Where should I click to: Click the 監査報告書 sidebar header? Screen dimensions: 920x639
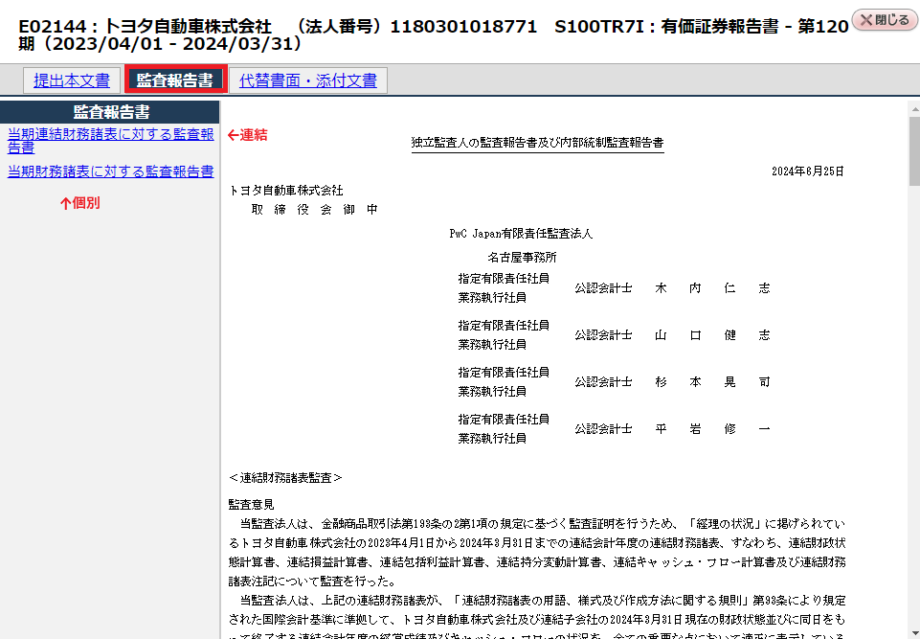point(113,112)
